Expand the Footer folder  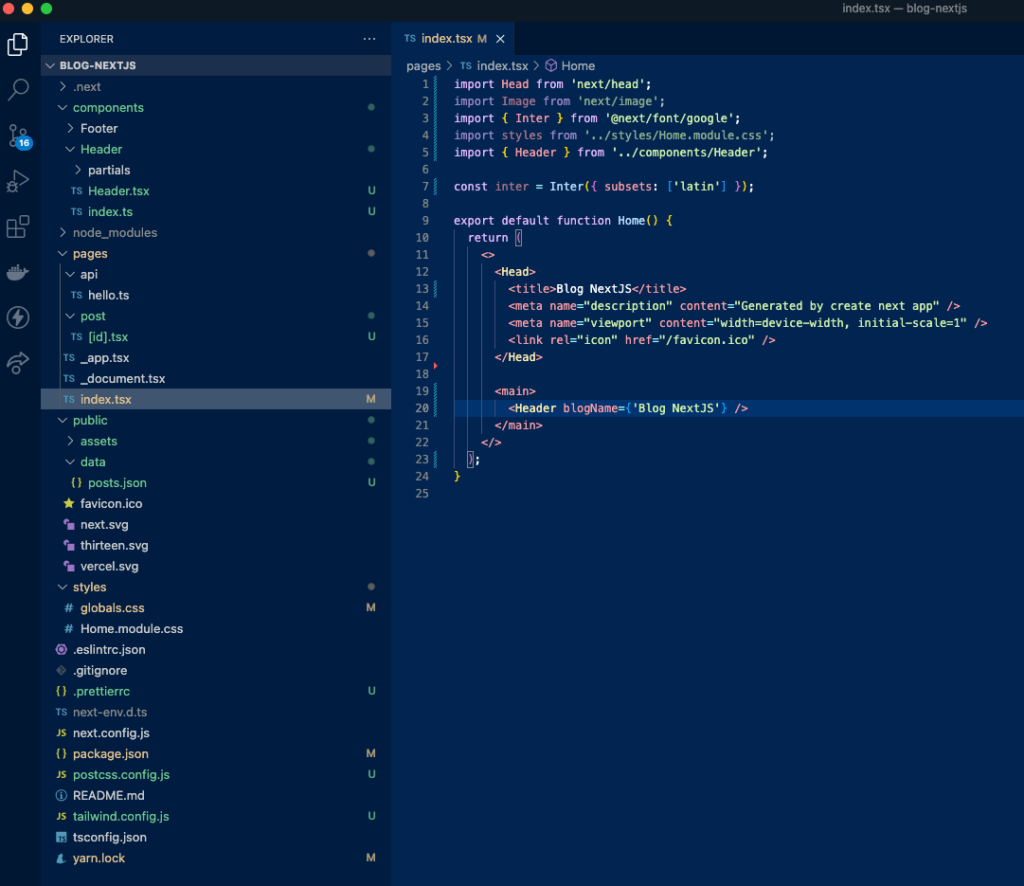click(98, 128)
